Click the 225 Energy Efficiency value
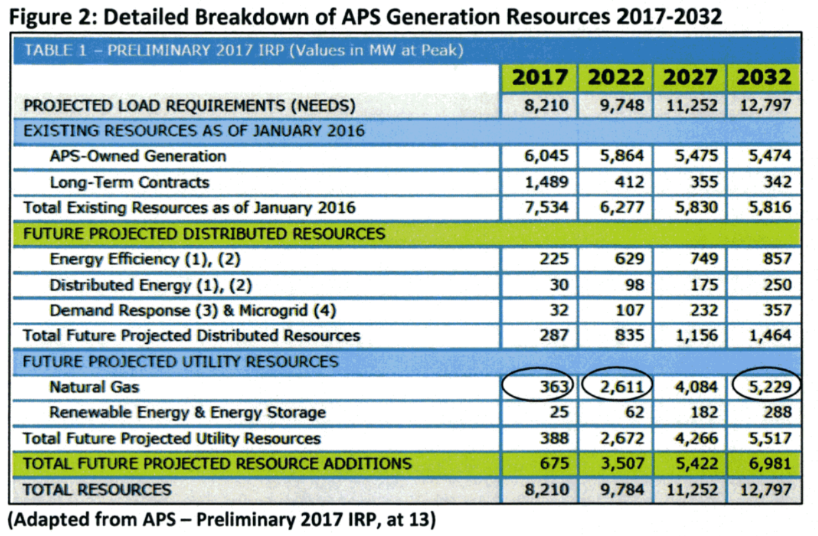 coord(554,259)
